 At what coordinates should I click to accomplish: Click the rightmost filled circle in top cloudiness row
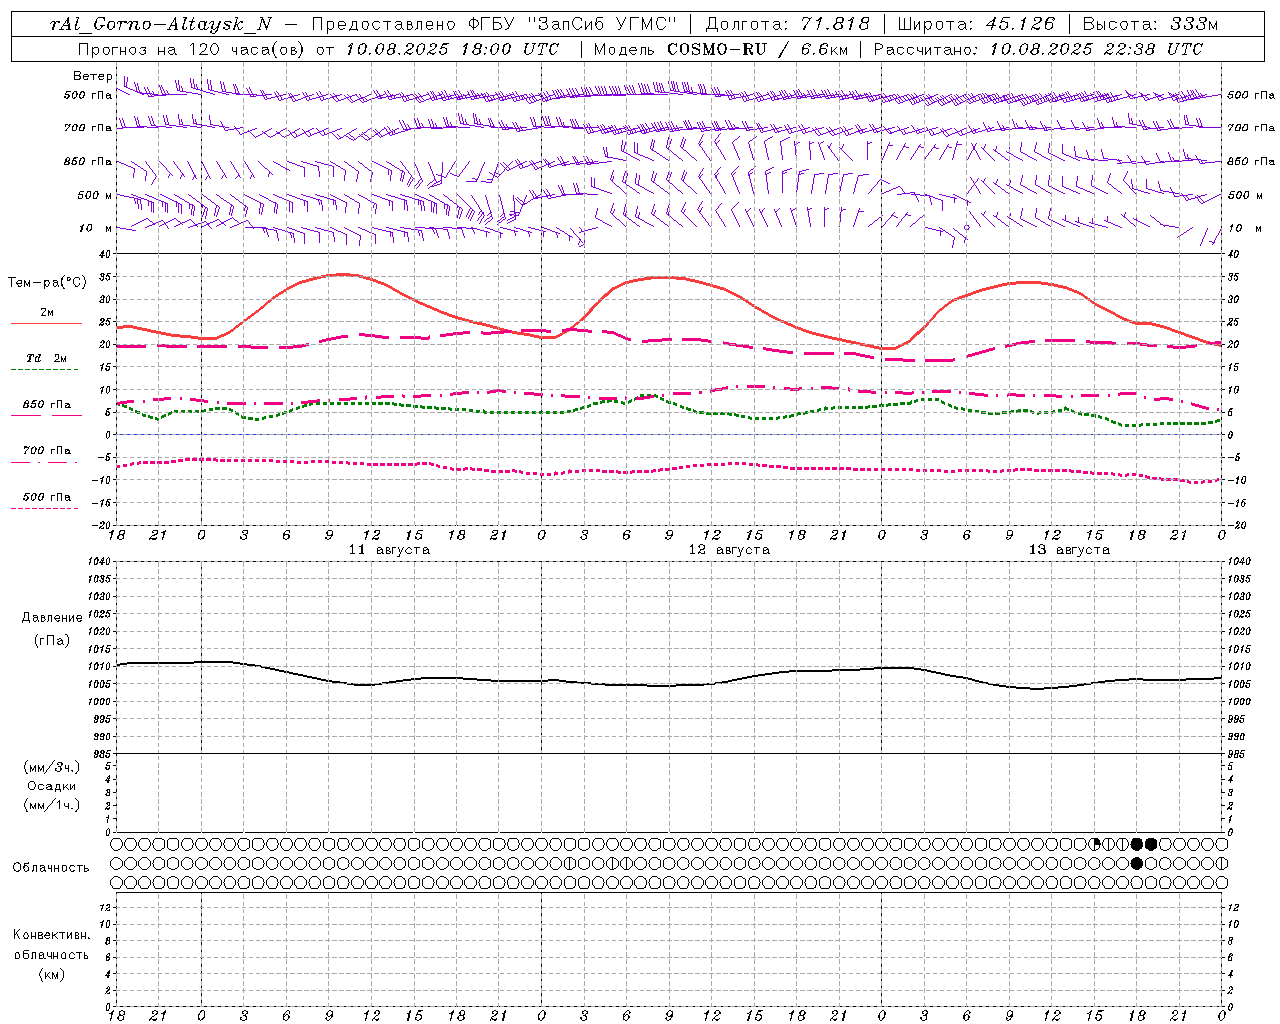coord(1151,844)
